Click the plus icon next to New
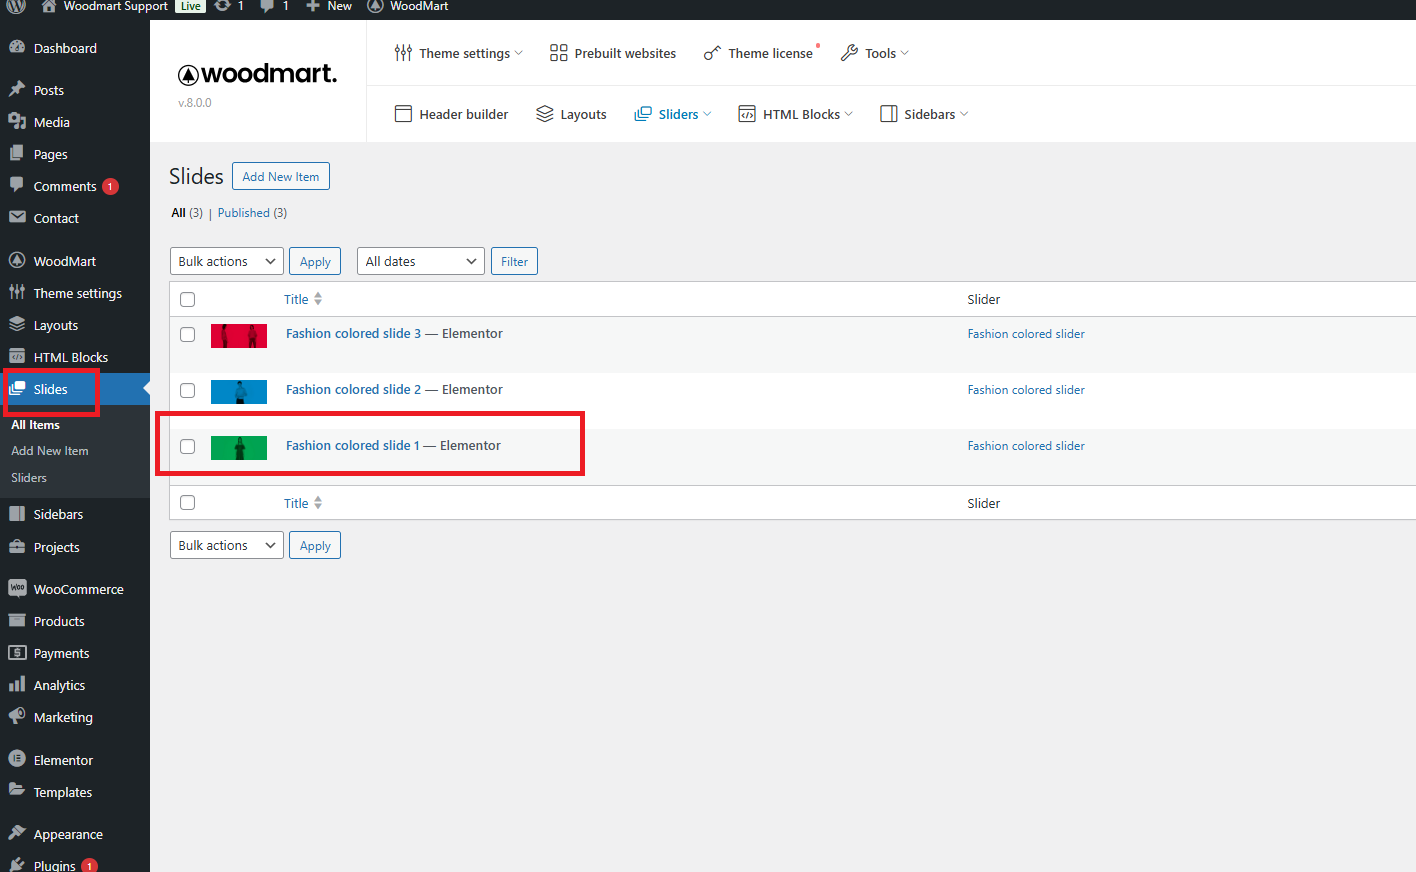Screen dimensions: 1416x872 (313, 6)
